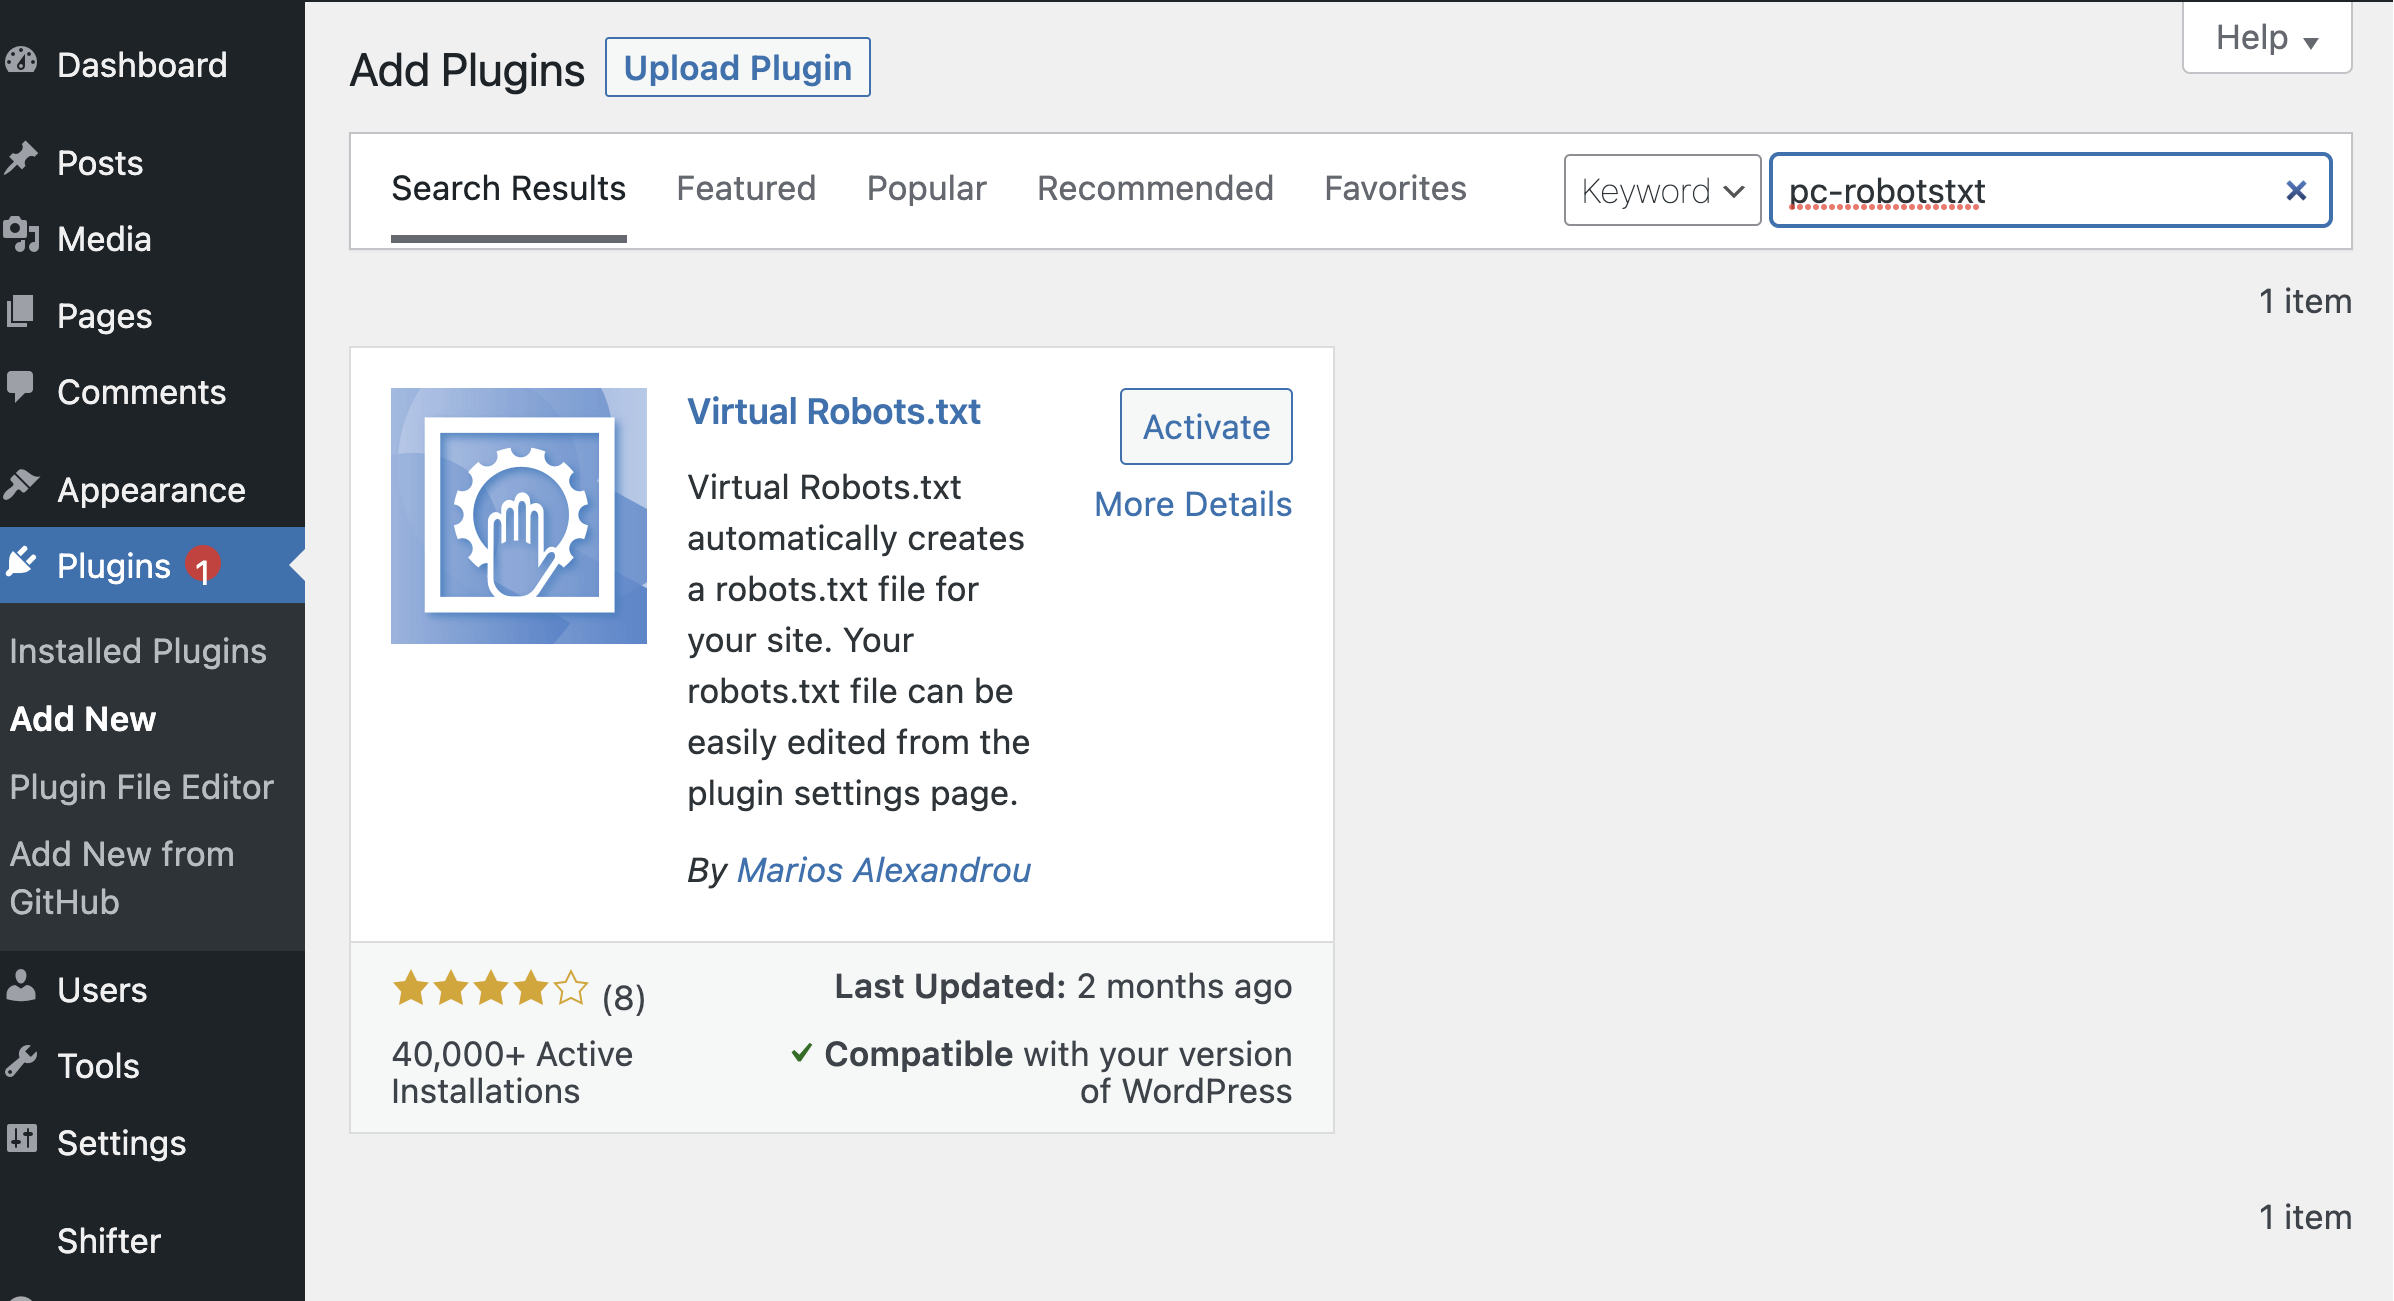Click the 'Add Plugins' page heading
The width and height of the screenshot is (2394, 1301).
[x=467, y=70]
